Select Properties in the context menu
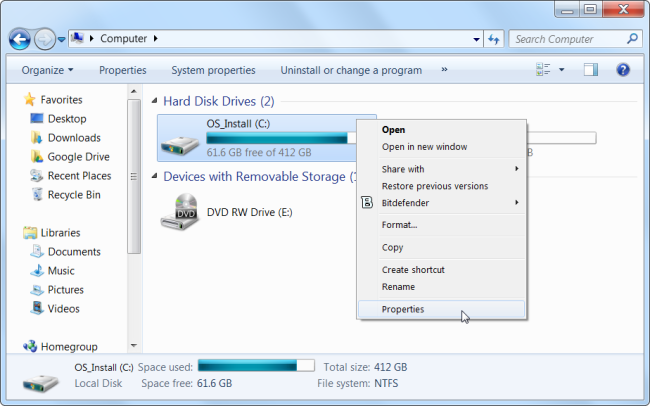The width and height of the screenshot is (650, 406). click(x=403, y=309)
